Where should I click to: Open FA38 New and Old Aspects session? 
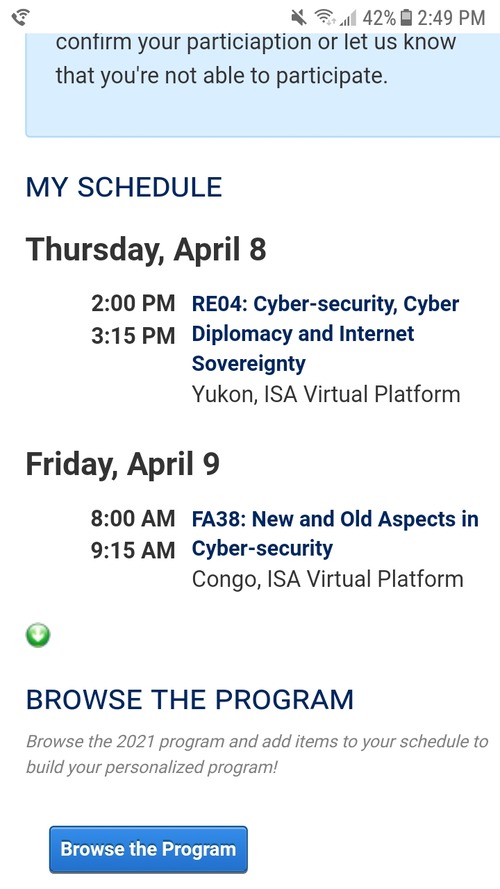coord(335,534)
